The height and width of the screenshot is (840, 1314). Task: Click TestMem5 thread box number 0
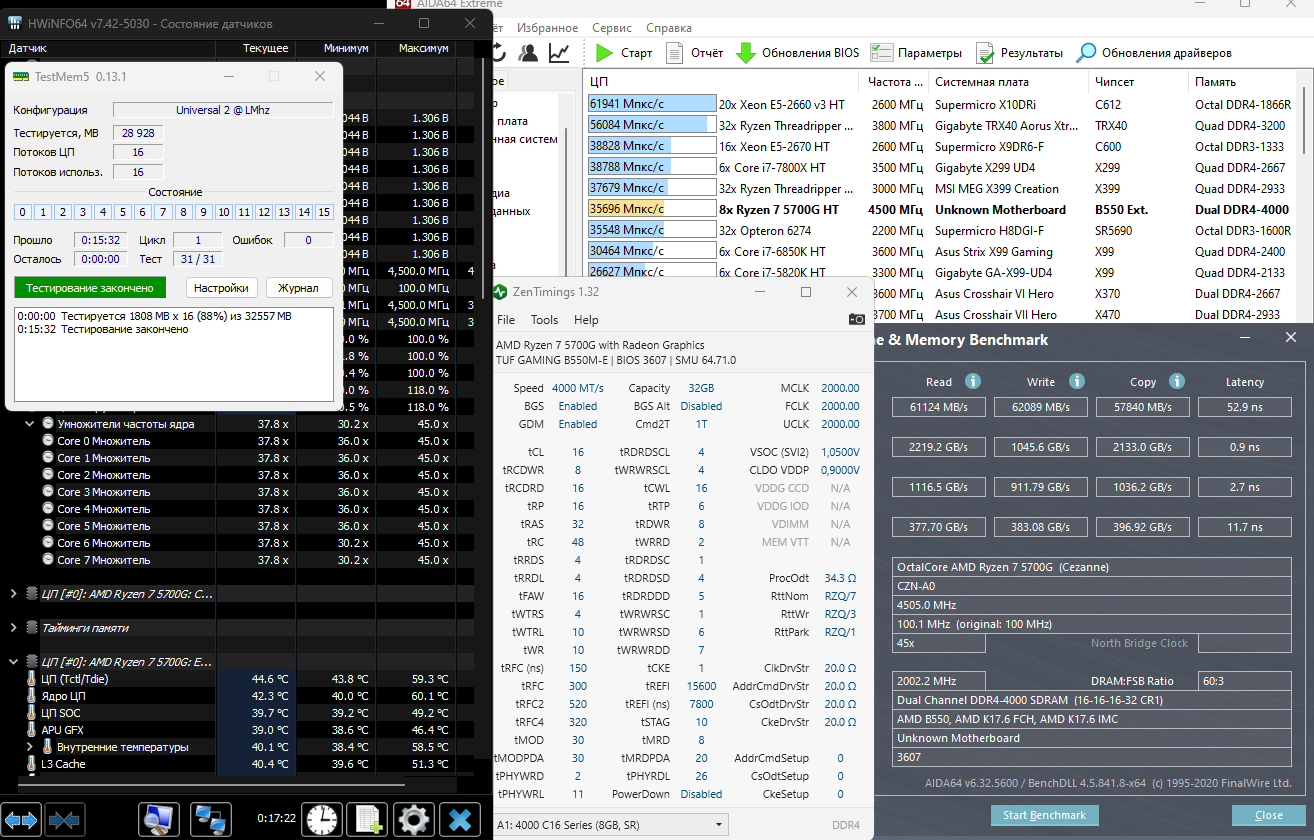[23, 212]
